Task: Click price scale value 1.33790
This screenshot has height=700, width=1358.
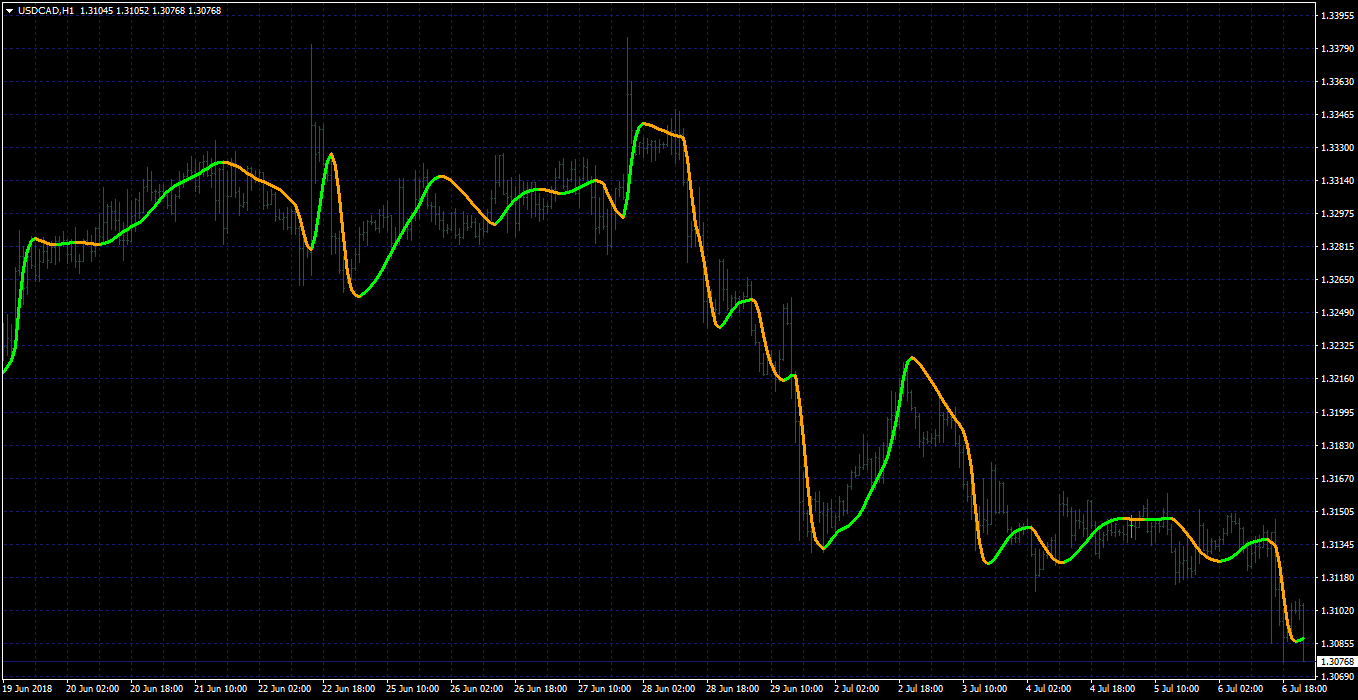Action: (1337, 49)
